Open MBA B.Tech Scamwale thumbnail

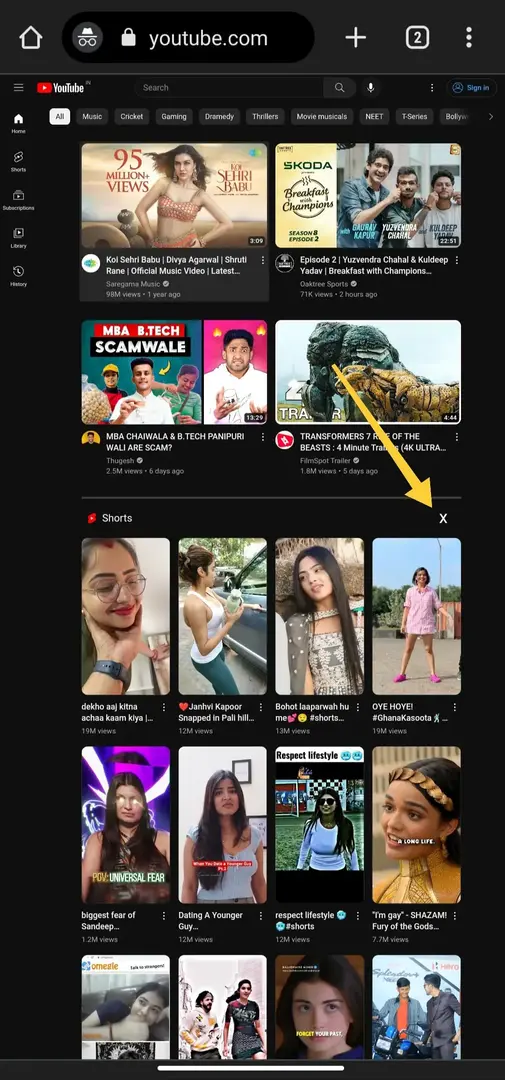tap(174, 372)
